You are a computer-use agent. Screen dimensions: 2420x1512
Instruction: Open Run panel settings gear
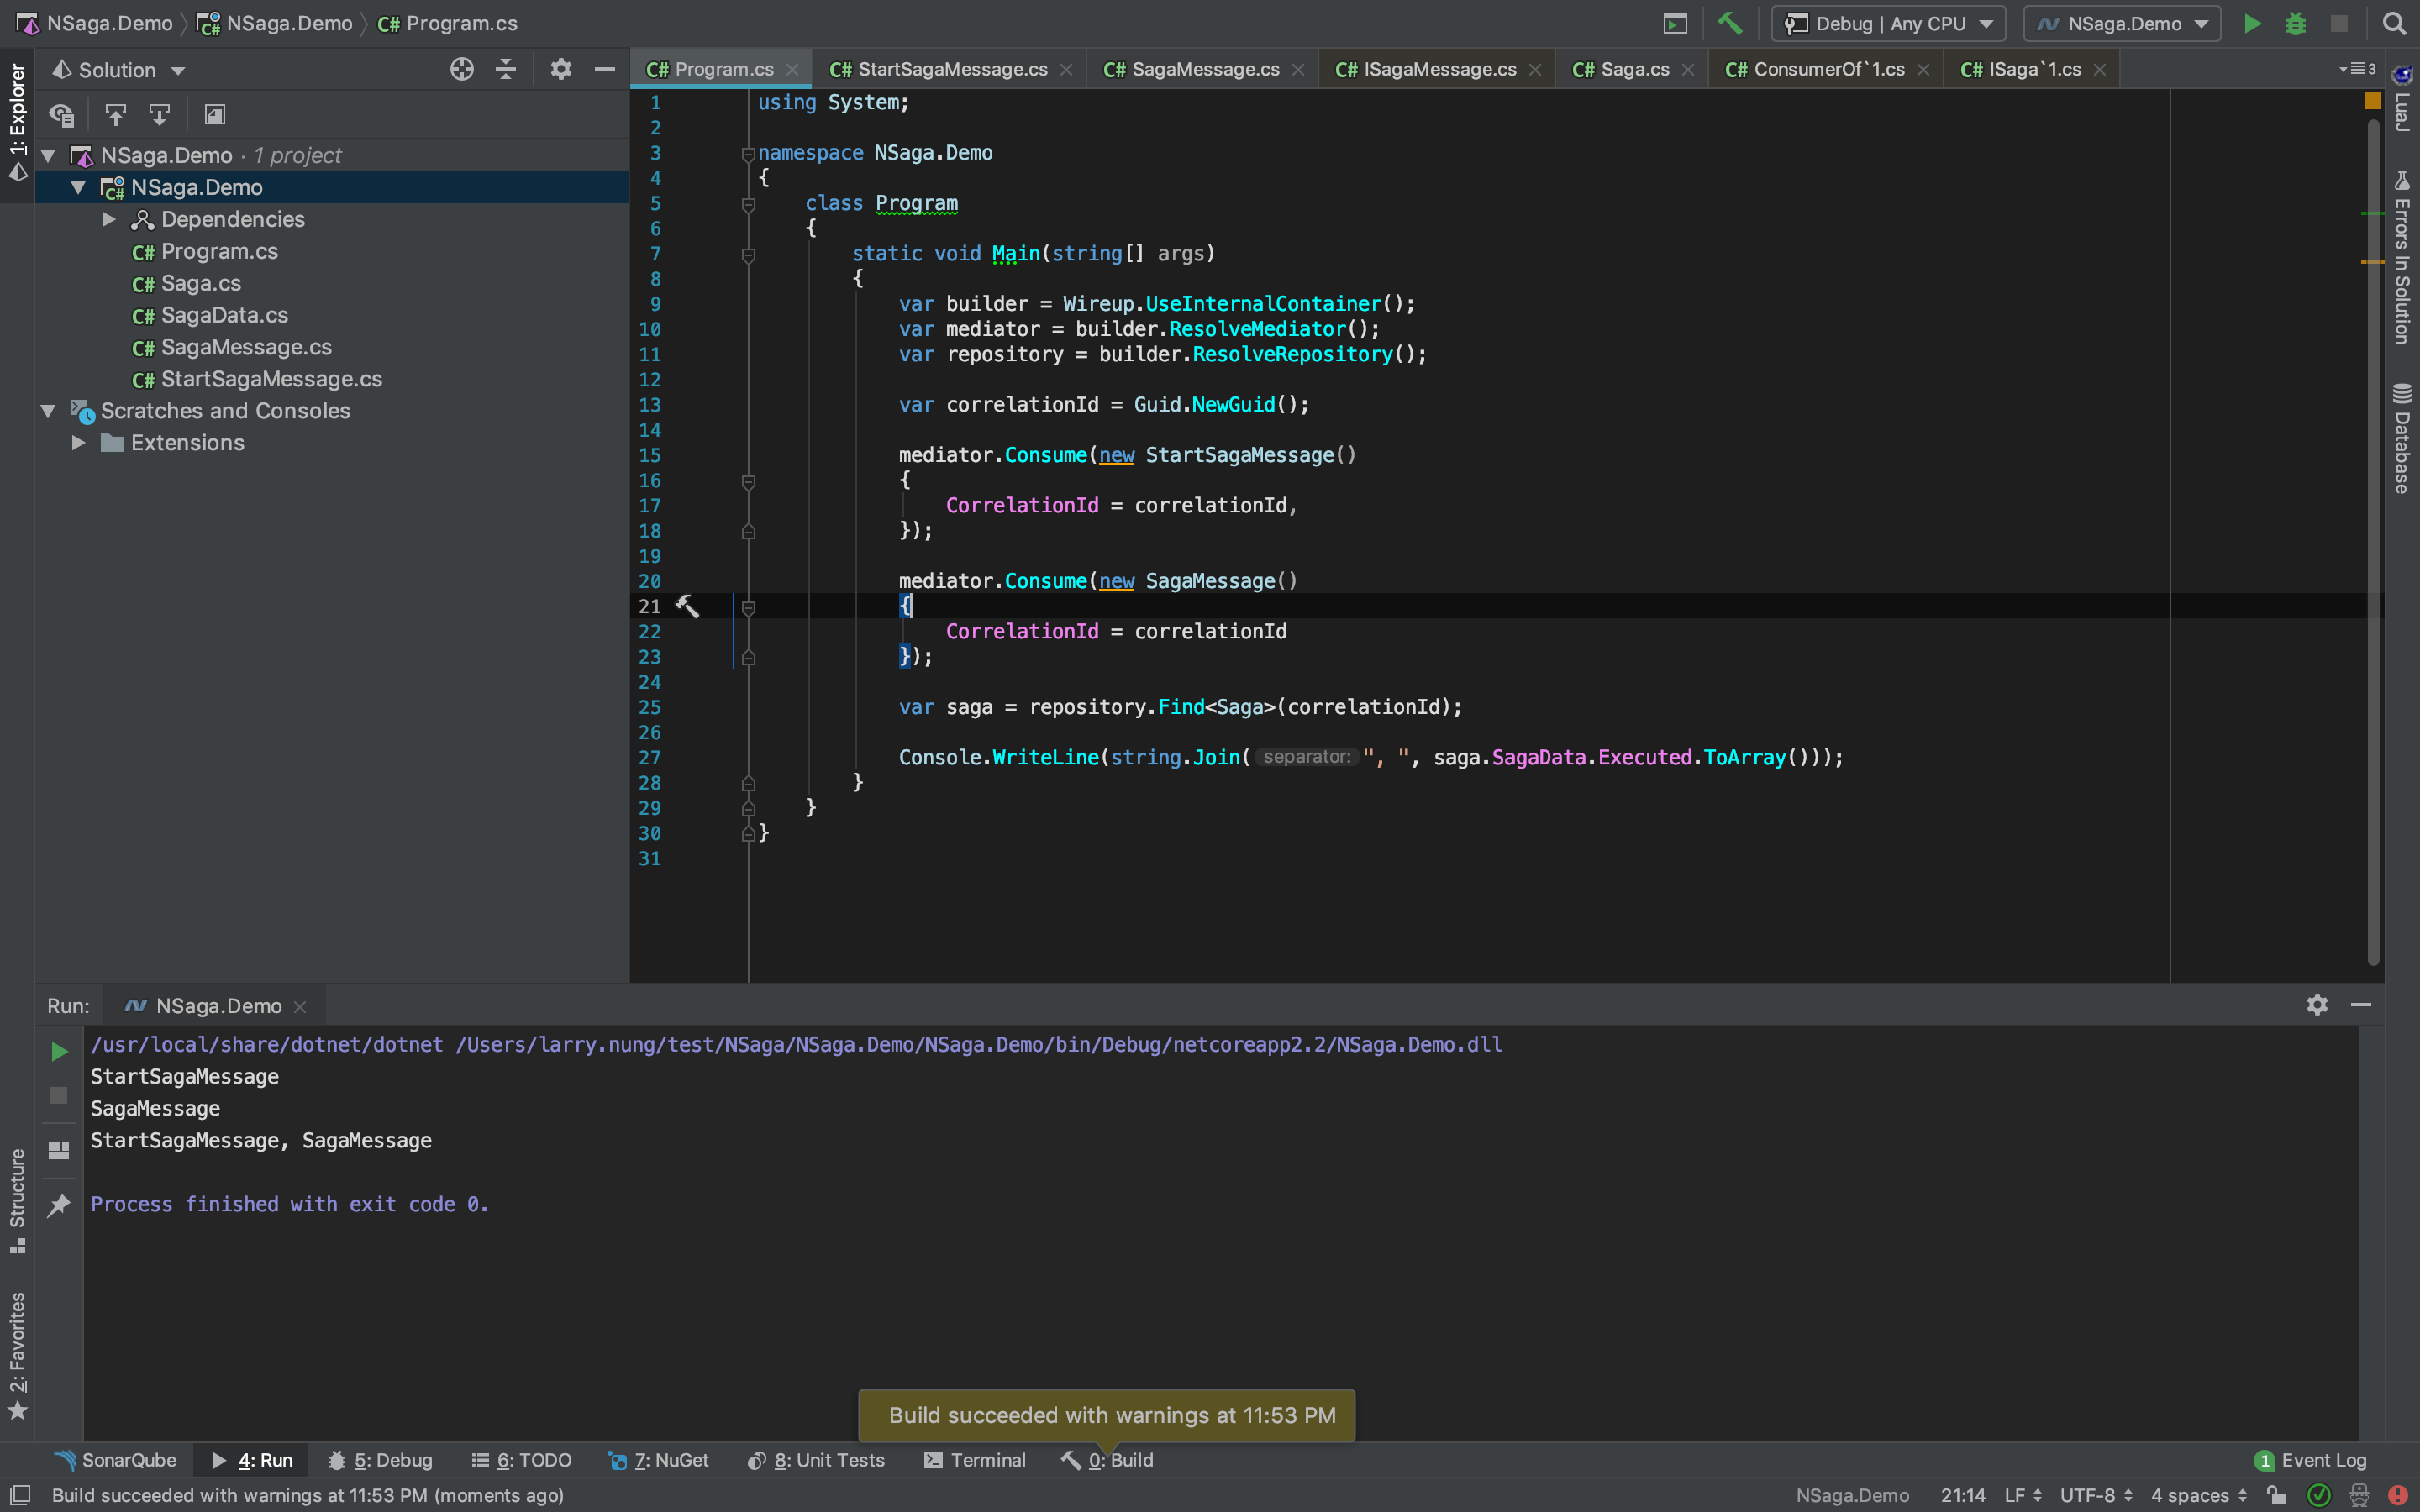[x=2317, y=1004]
